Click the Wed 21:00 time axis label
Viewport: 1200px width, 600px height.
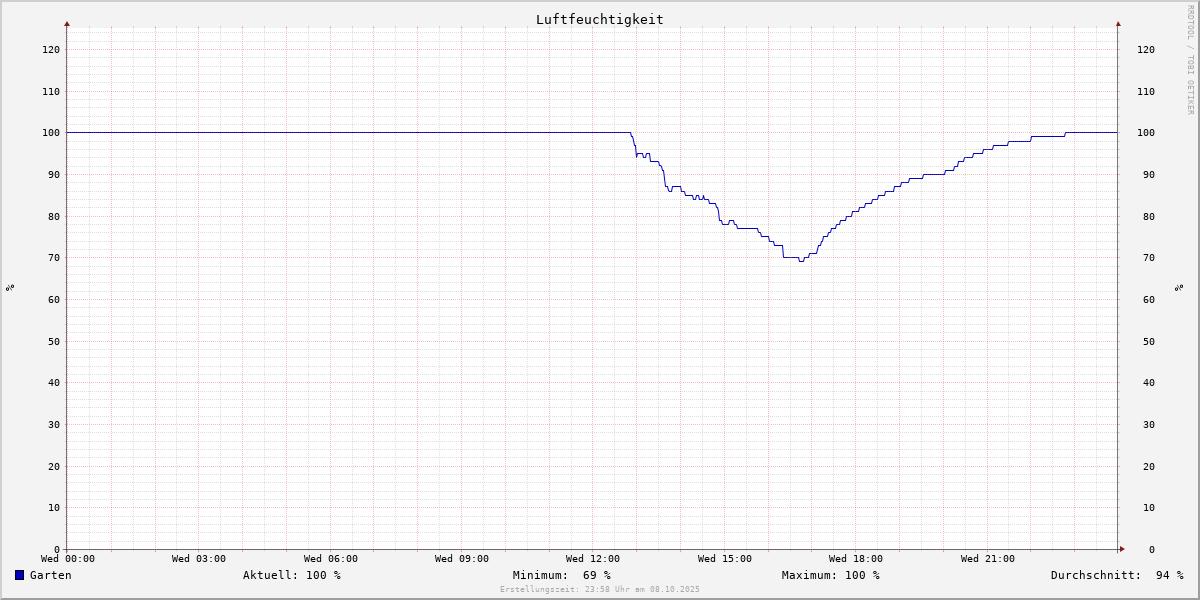[987, 559]
